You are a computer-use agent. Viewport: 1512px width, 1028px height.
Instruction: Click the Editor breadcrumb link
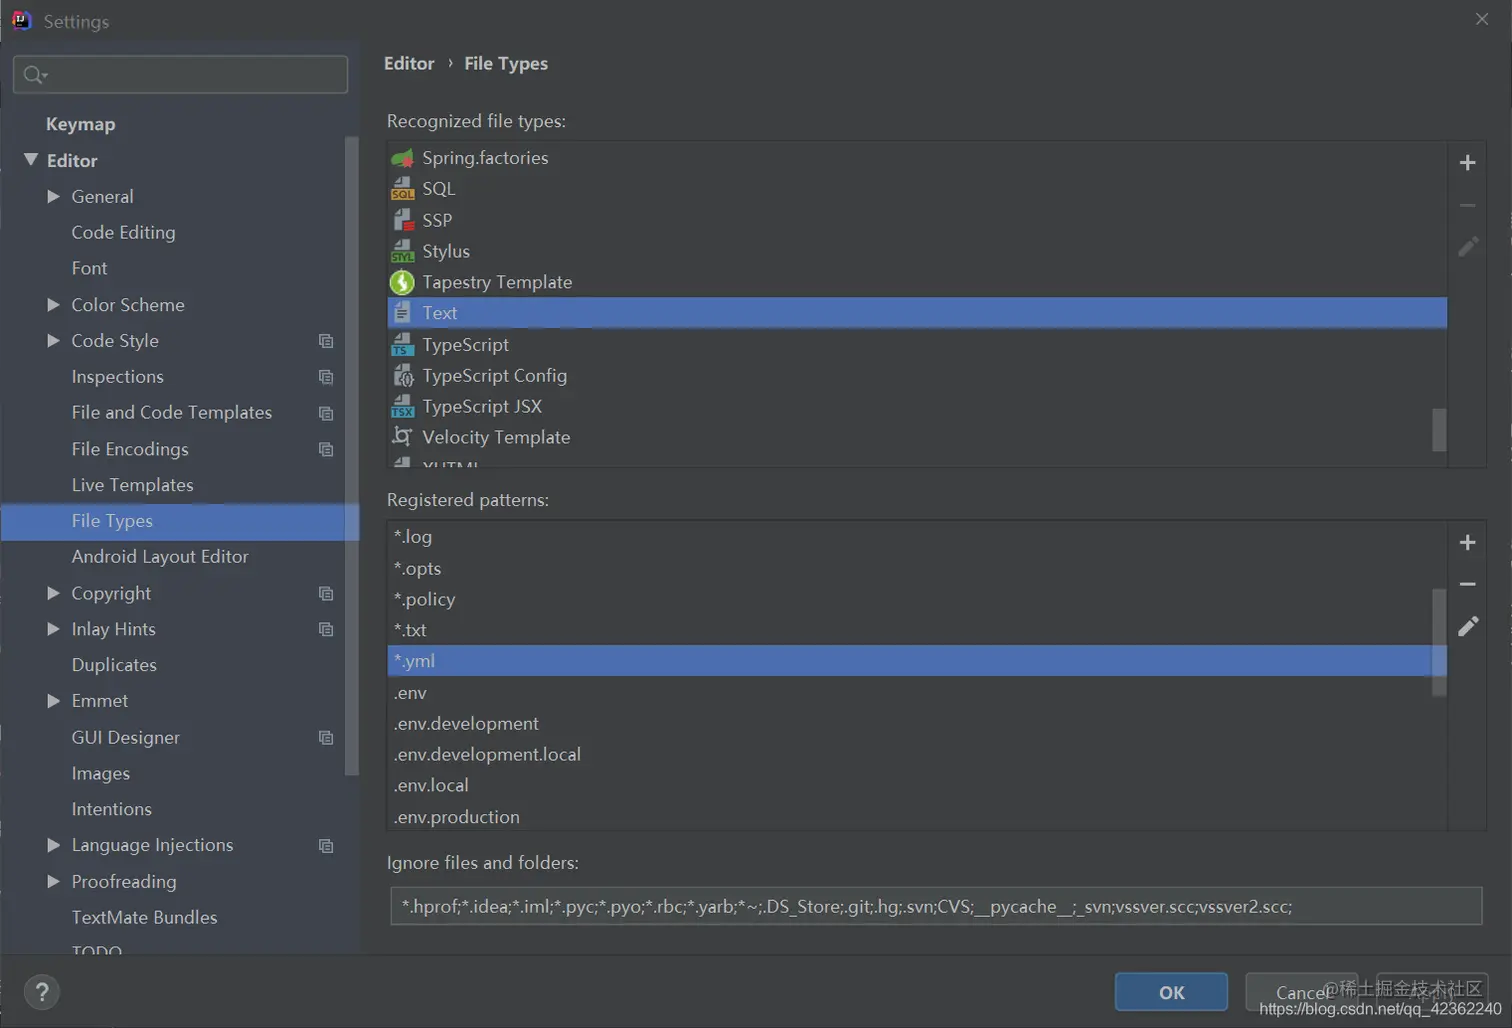[409, 63]
